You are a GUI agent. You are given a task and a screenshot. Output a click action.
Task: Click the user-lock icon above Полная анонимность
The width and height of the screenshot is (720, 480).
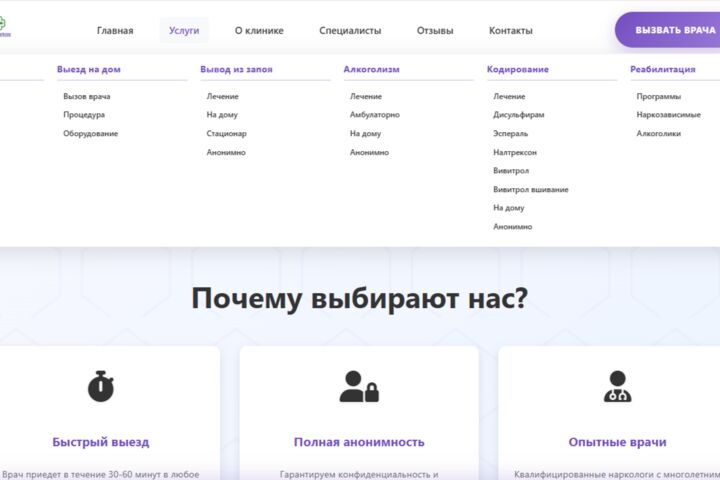point(359,386)
